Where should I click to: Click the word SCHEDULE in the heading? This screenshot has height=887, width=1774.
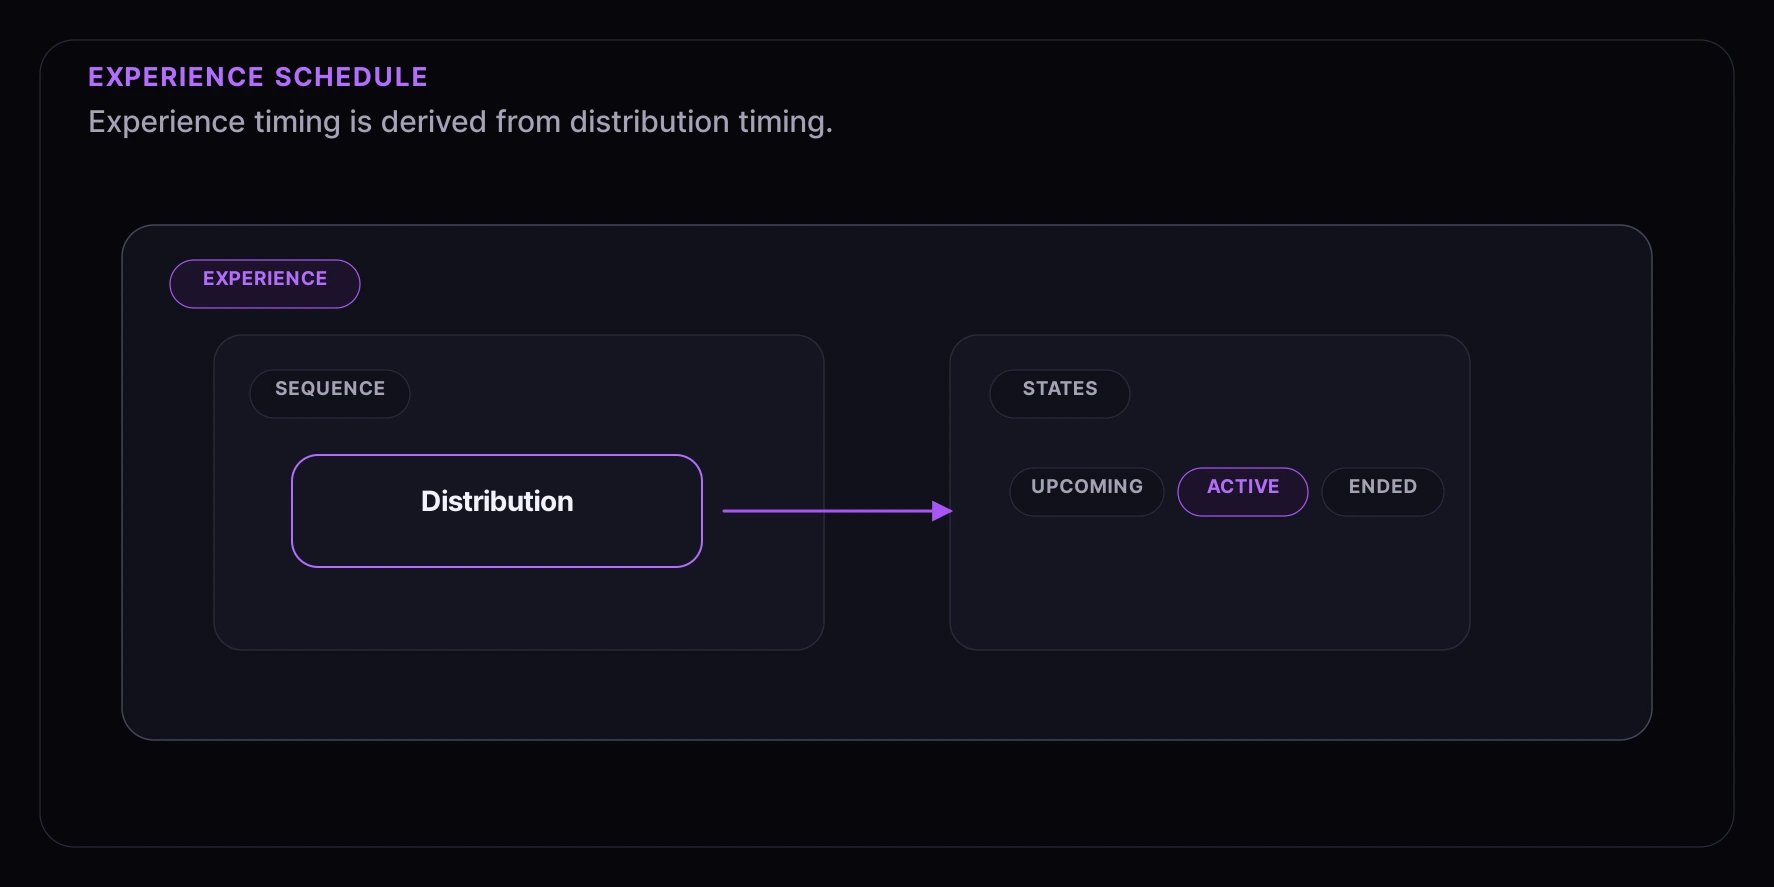351,77
